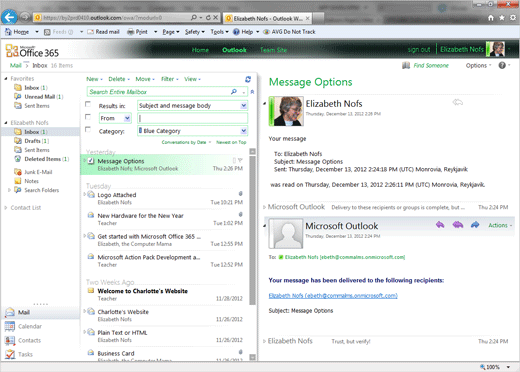Screen dimensions: 520x372
Task: Toggle the From filter checkbox
Action: pos(88,117)
